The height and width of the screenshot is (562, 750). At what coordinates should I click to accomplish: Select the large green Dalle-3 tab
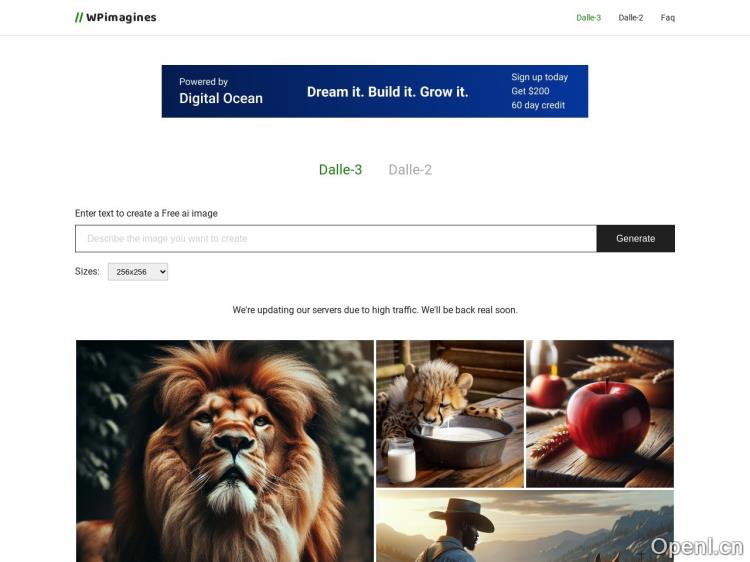pyautogui.click(x=341, y=170)
